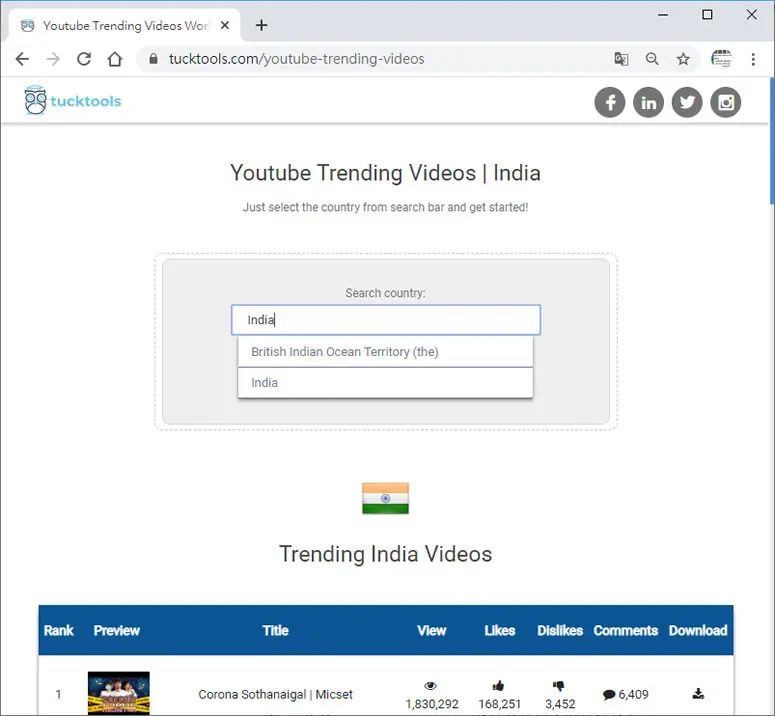Open the Corona Sothanaigal | Micset title
The image size is (775, 716).
(x=275, y=694)
